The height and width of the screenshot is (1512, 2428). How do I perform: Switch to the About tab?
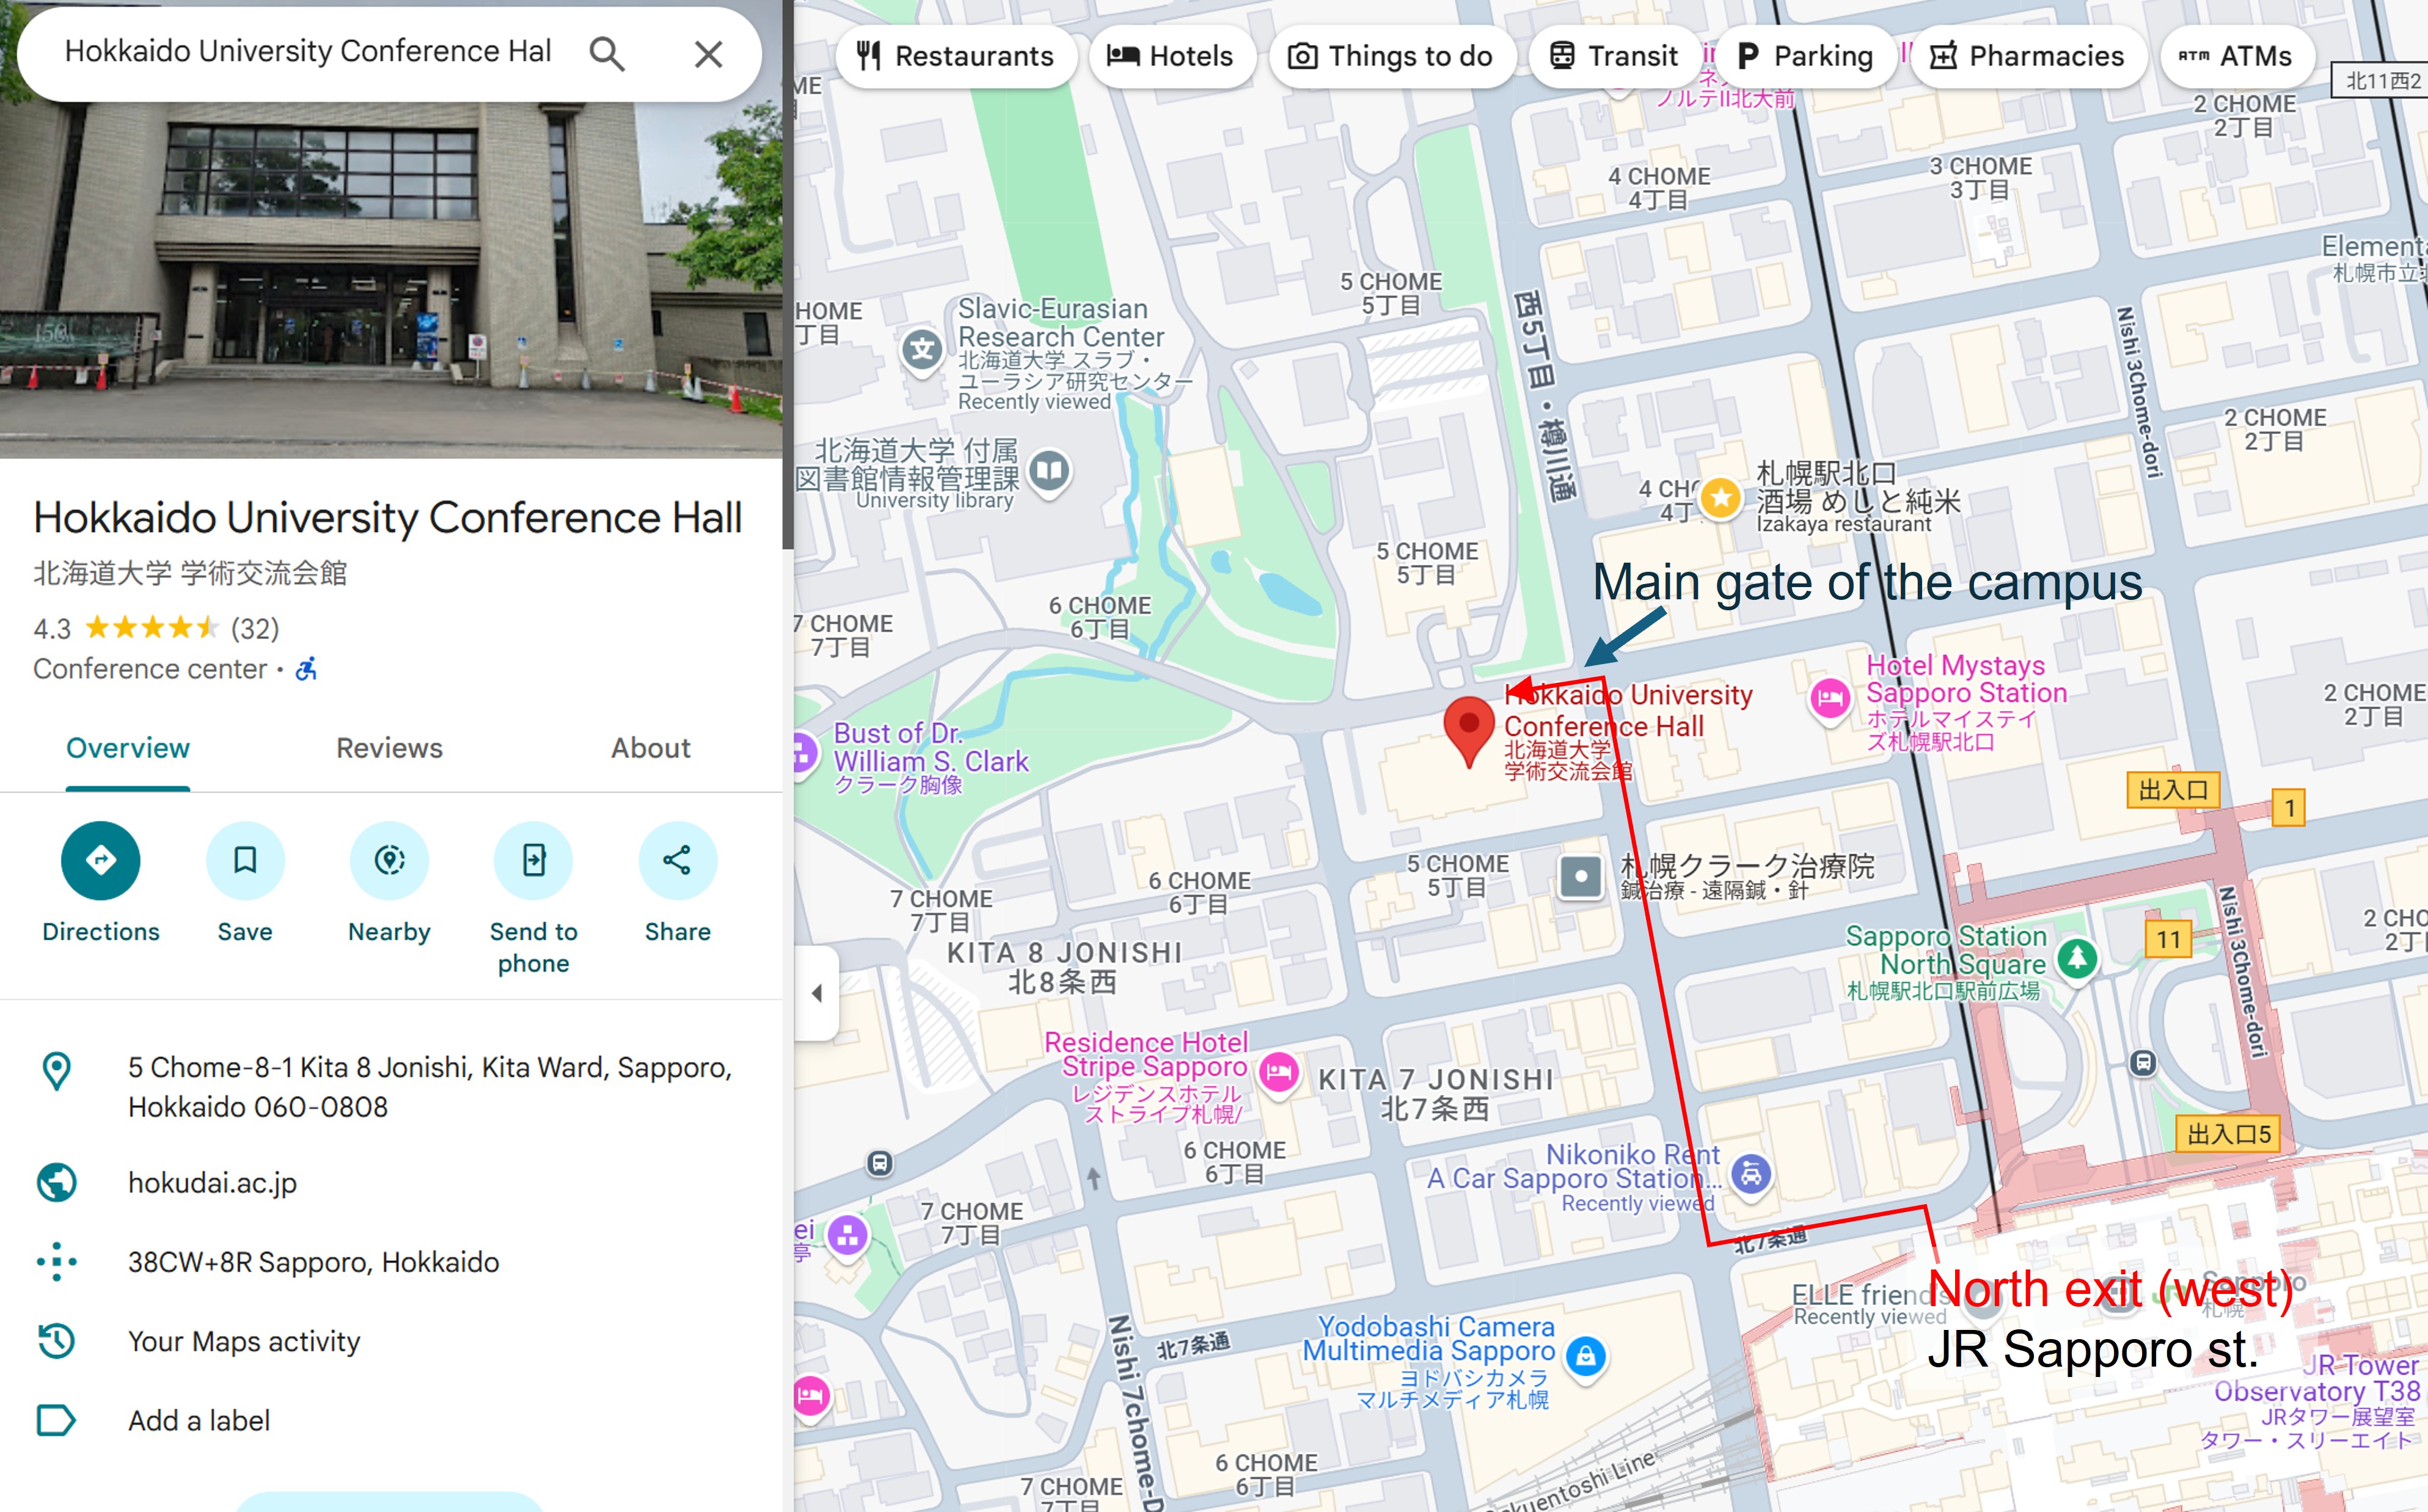(x=651, y=748)
